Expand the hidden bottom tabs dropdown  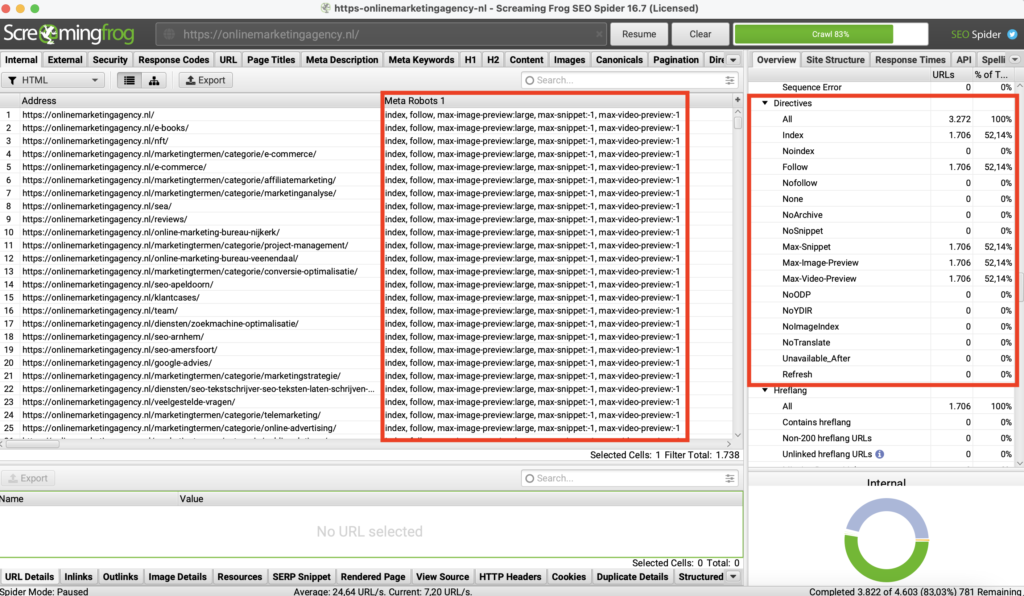pos(735,577)
